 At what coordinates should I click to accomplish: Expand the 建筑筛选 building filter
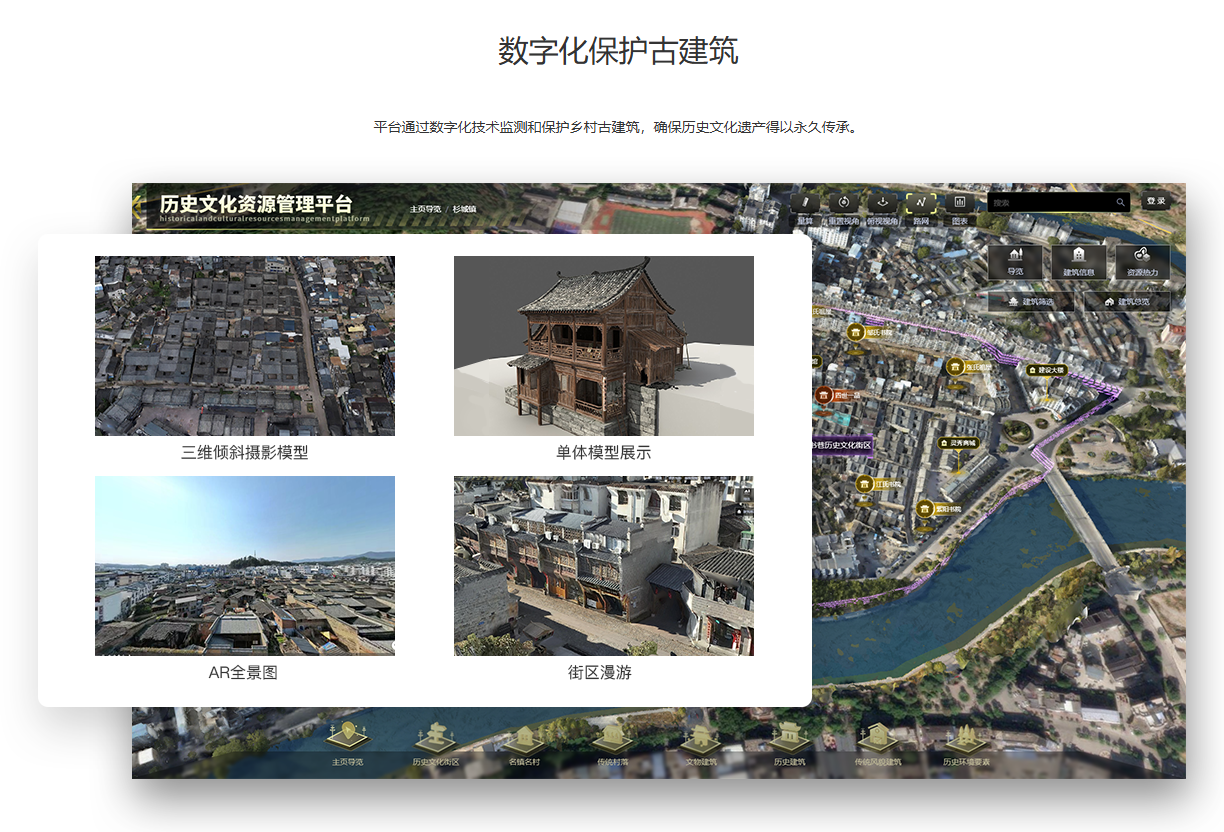[1031, 301]
